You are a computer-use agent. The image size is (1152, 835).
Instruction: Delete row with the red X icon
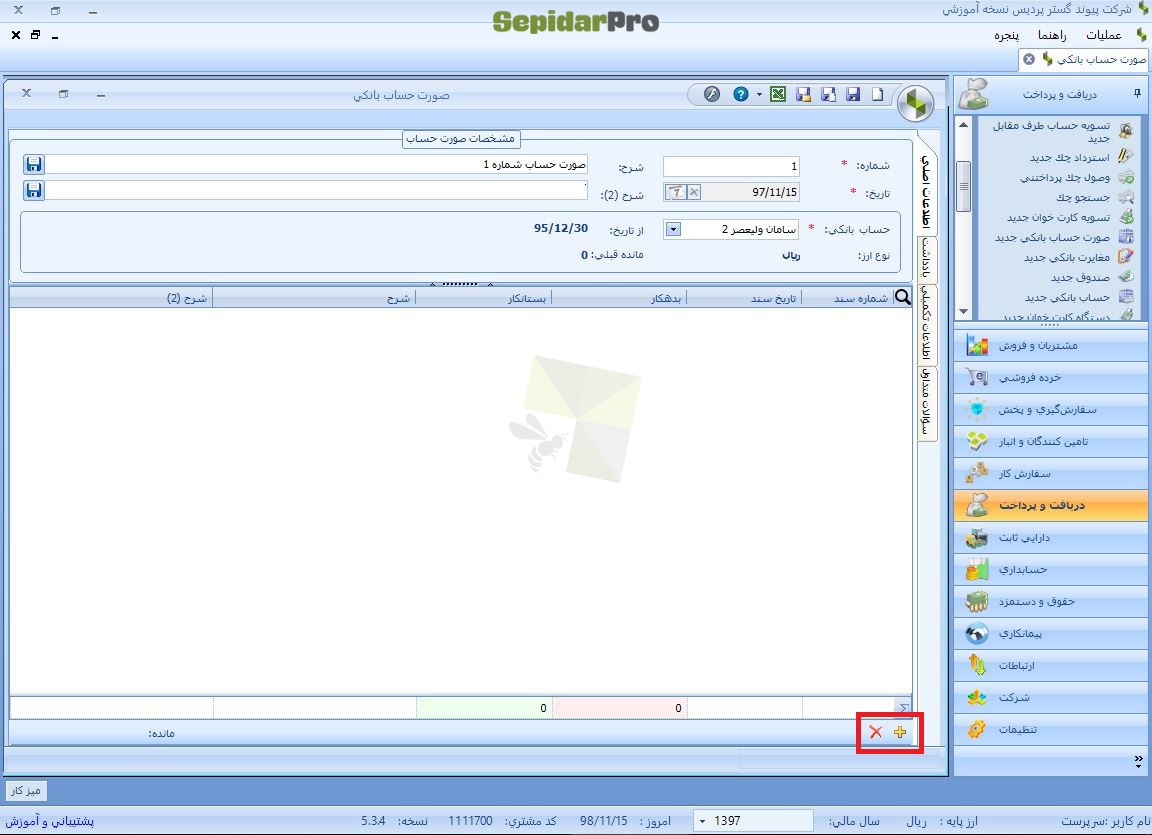[875, 732]
